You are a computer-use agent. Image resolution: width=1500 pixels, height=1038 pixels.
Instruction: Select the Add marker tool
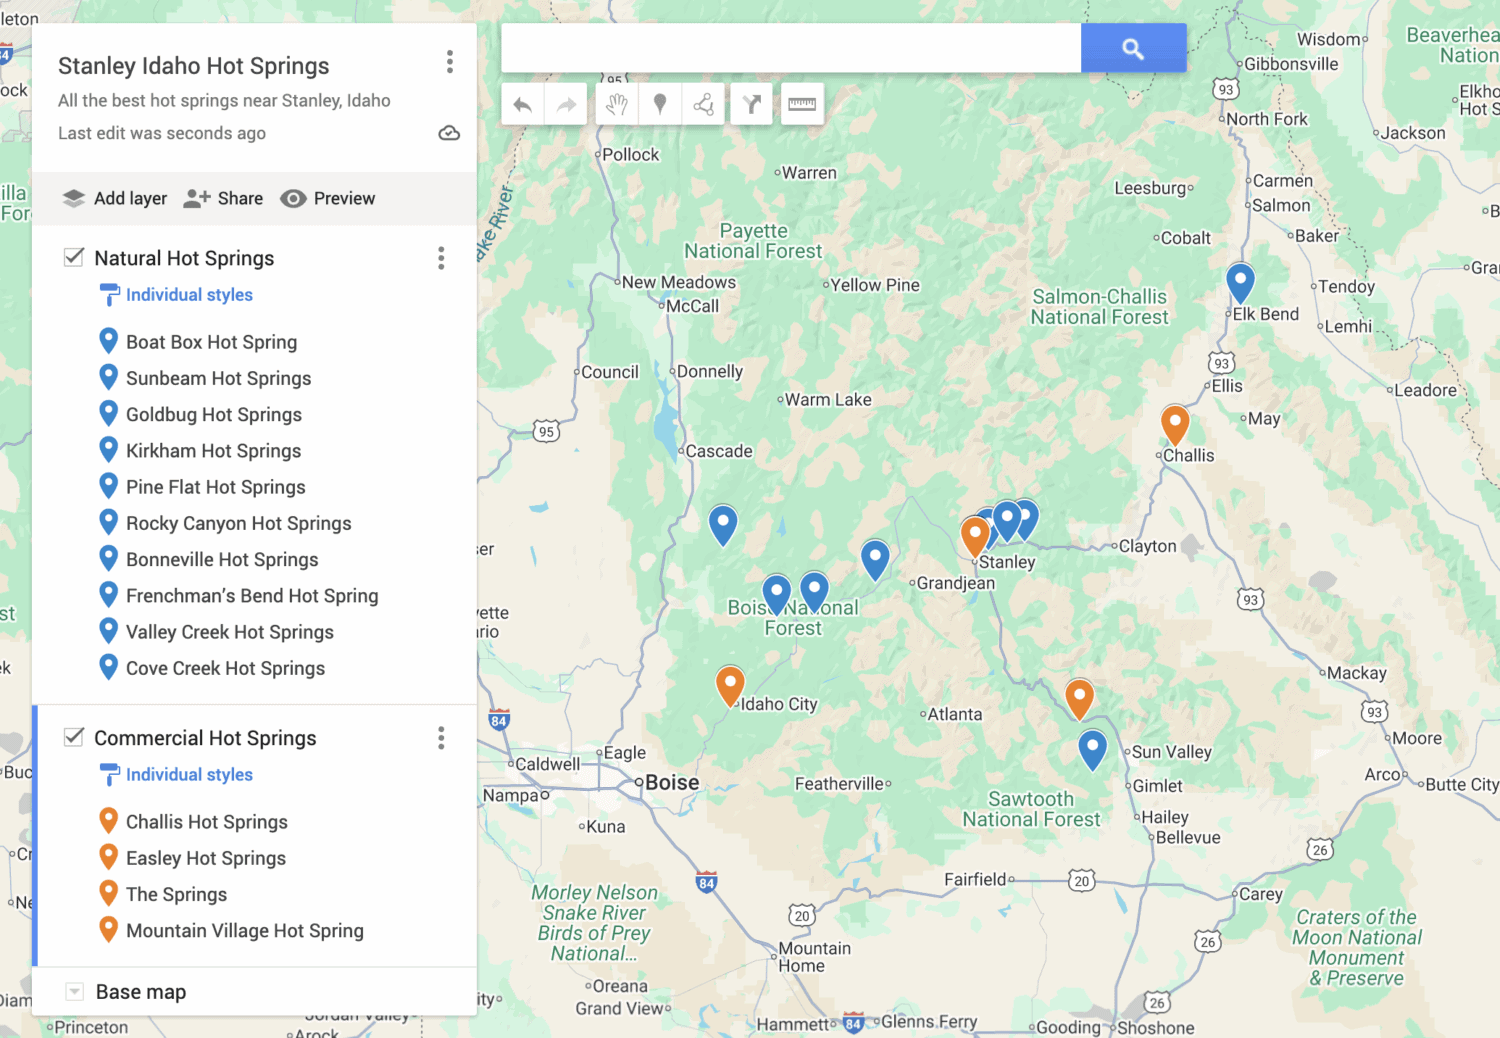[660, 104]
